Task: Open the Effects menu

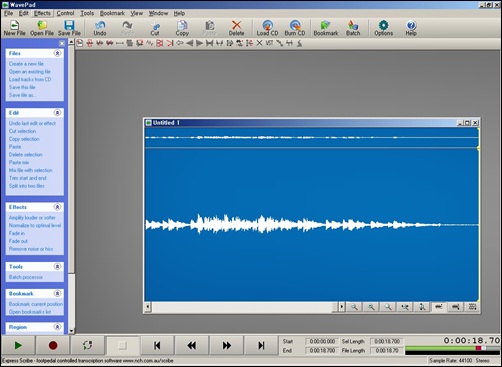Action: pyautogui.click(x=42, y=13)
